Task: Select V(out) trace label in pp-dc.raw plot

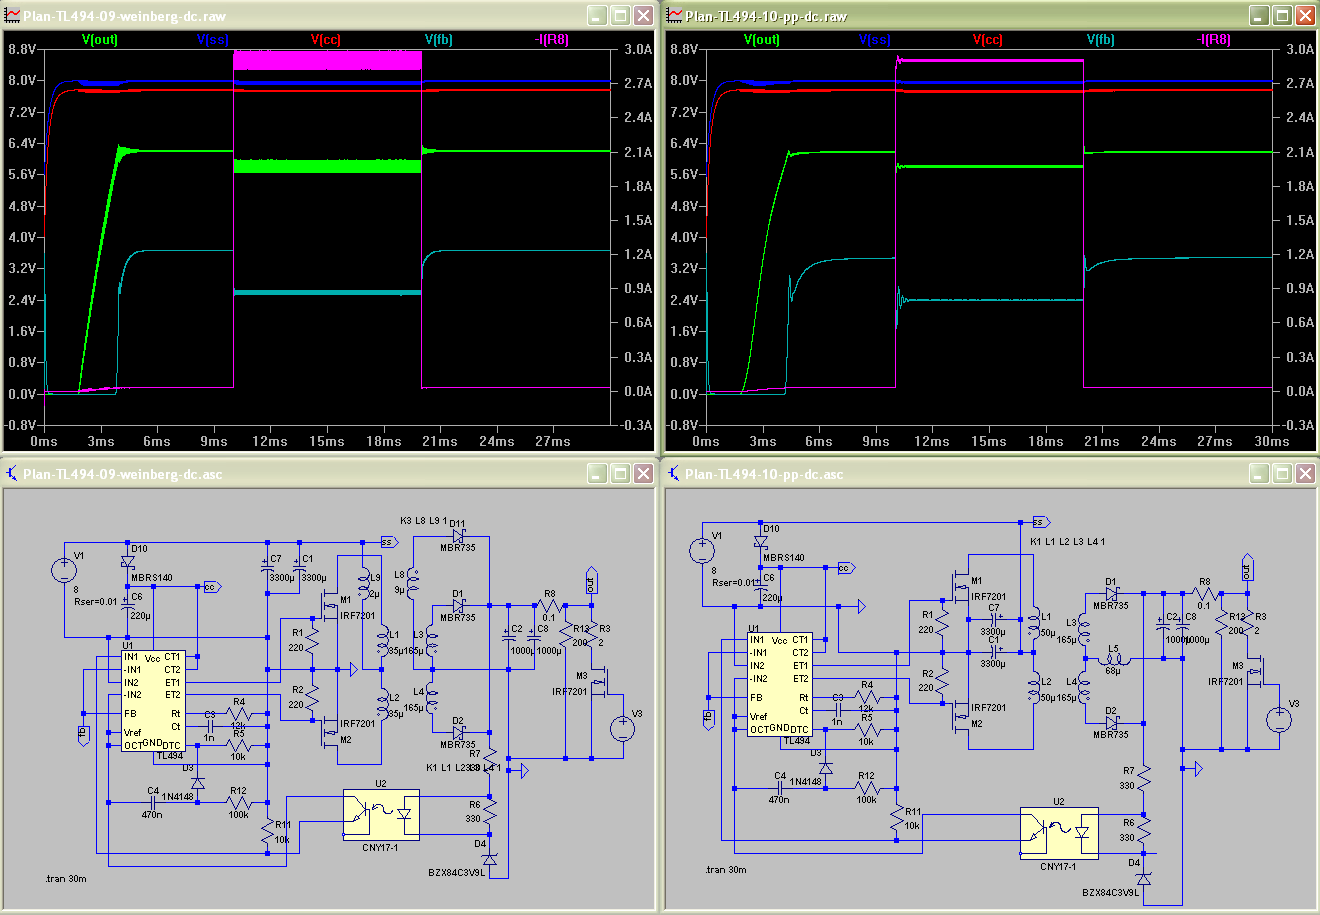Action: click(761, 39)
